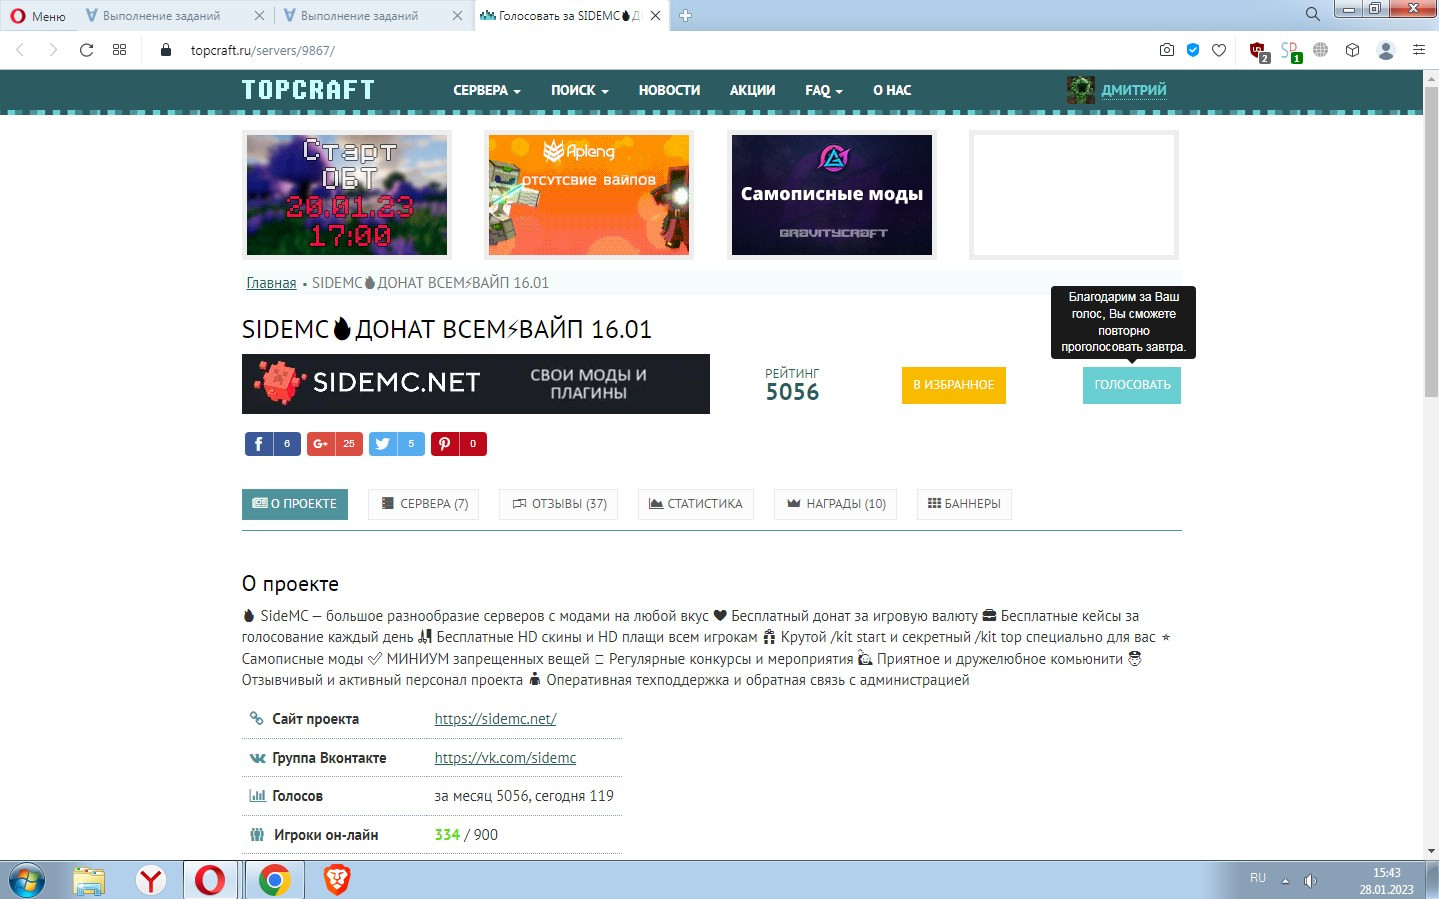Open the https://vk.com/sidemc group link

pos(505,758)
